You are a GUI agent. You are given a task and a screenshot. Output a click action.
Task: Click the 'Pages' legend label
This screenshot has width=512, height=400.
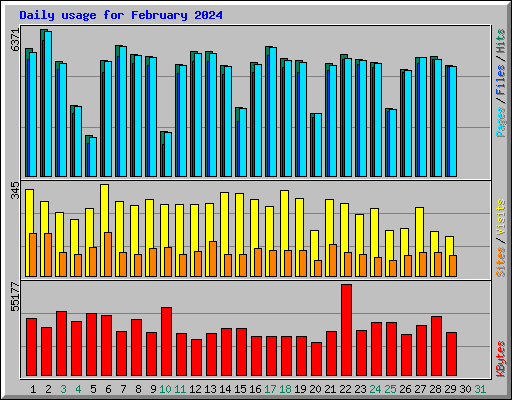point(501,122)
